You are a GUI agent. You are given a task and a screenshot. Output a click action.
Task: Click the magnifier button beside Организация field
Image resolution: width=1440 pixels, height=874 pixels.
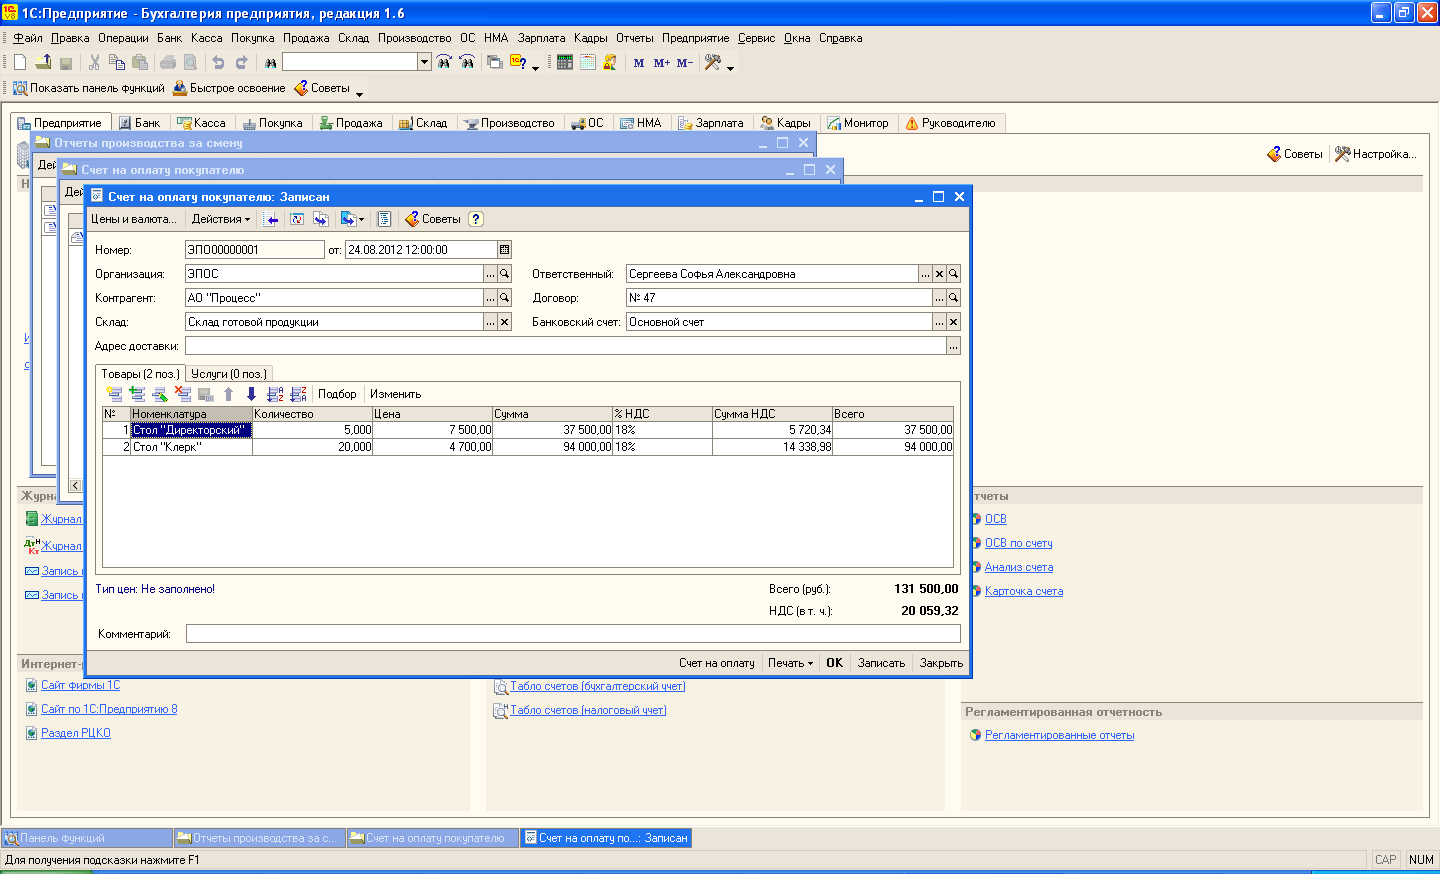coord(504,274)
